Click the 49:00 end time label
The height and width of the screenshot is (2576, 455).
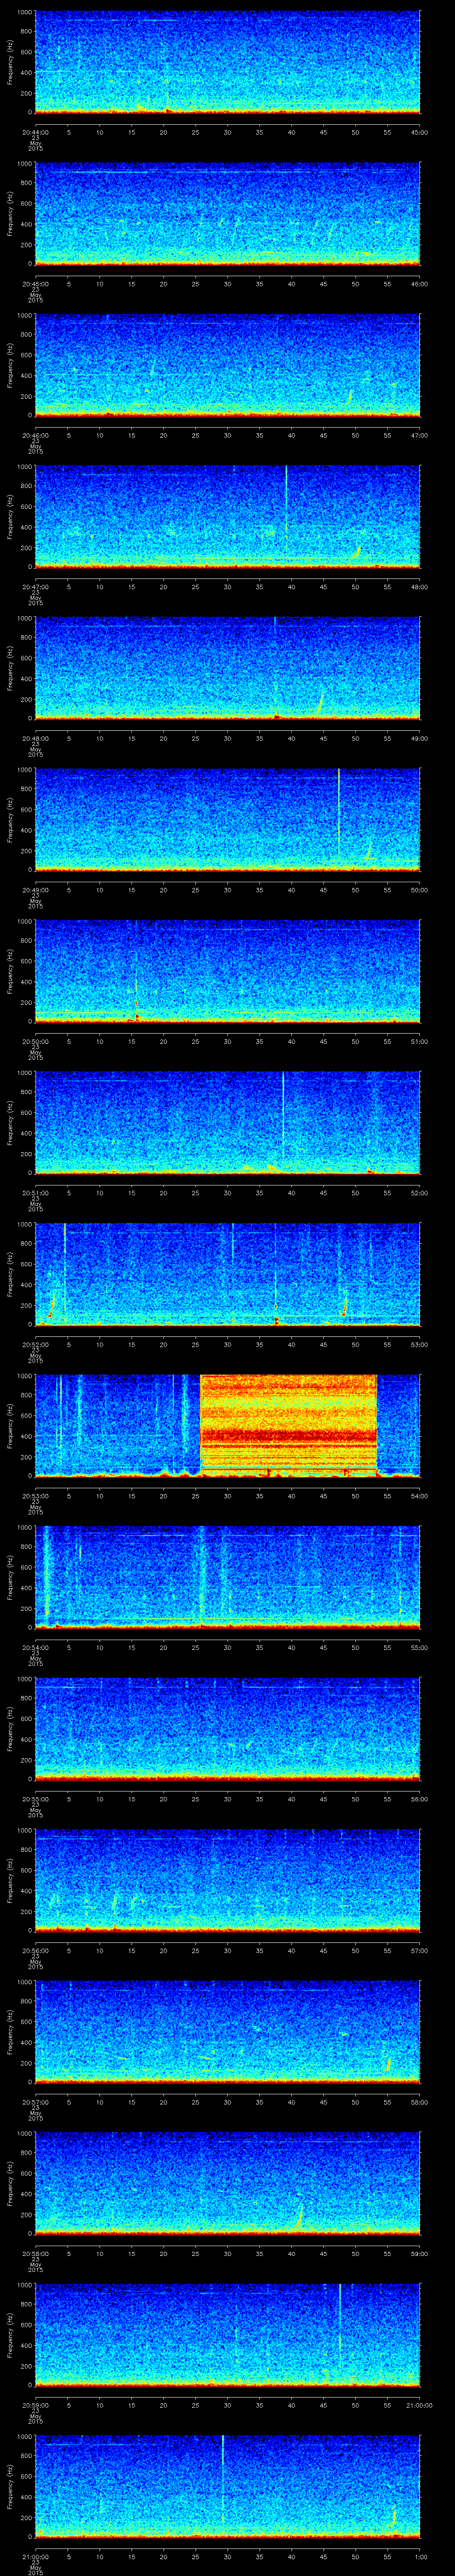(x=420, y=738)
